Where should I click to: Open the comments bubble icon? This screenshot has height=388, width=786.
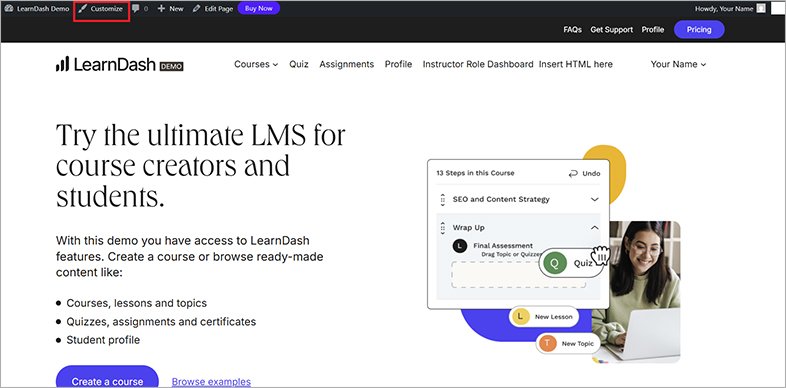click(135, 9)
